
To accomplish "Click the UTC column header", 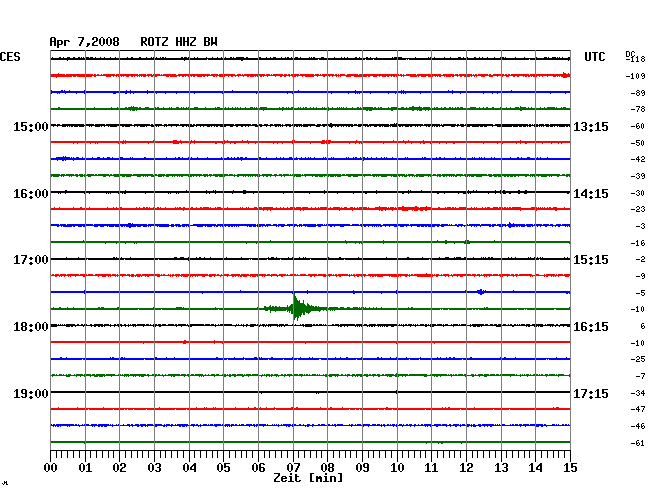I will tap(594, 57).
